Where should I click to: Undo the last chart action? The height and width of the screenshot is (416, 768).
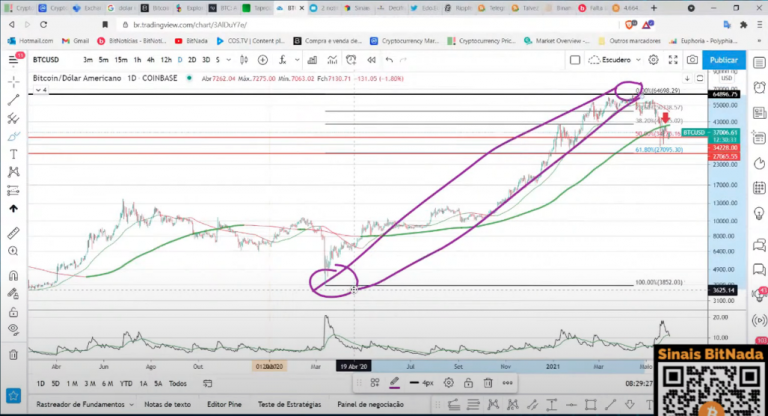(x=389, y=60)
